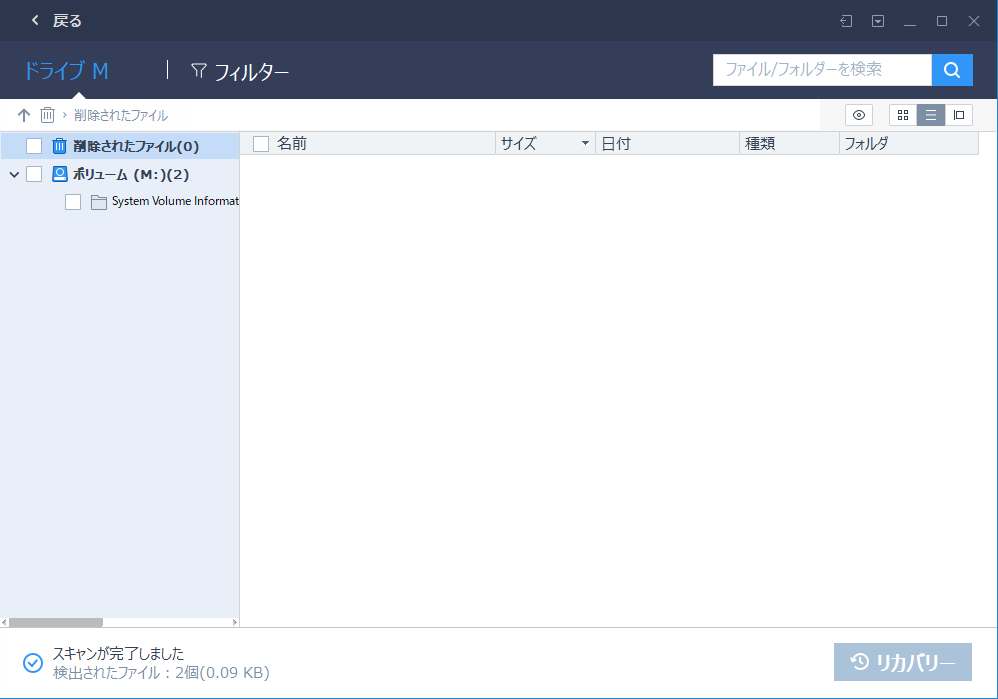Start recovery with the リカバリー button

[x=902, y=662]
